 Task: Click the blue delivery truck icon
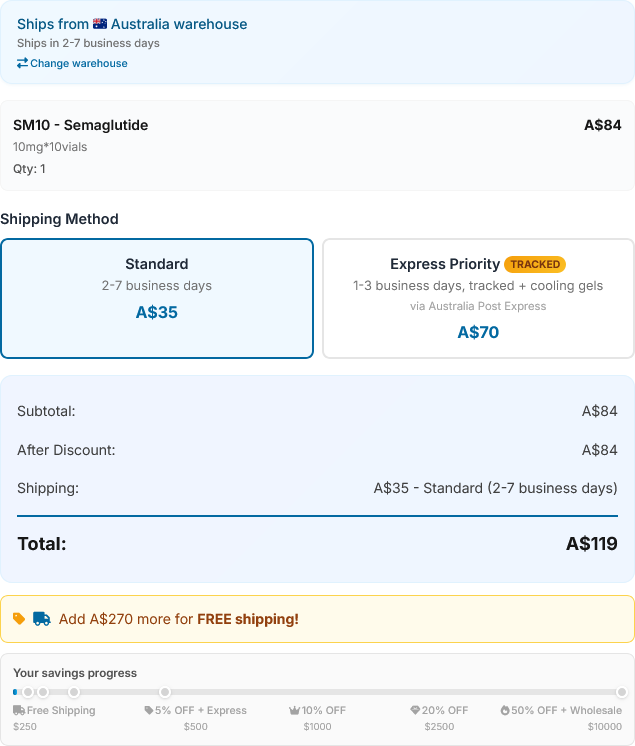pos(41,618)
